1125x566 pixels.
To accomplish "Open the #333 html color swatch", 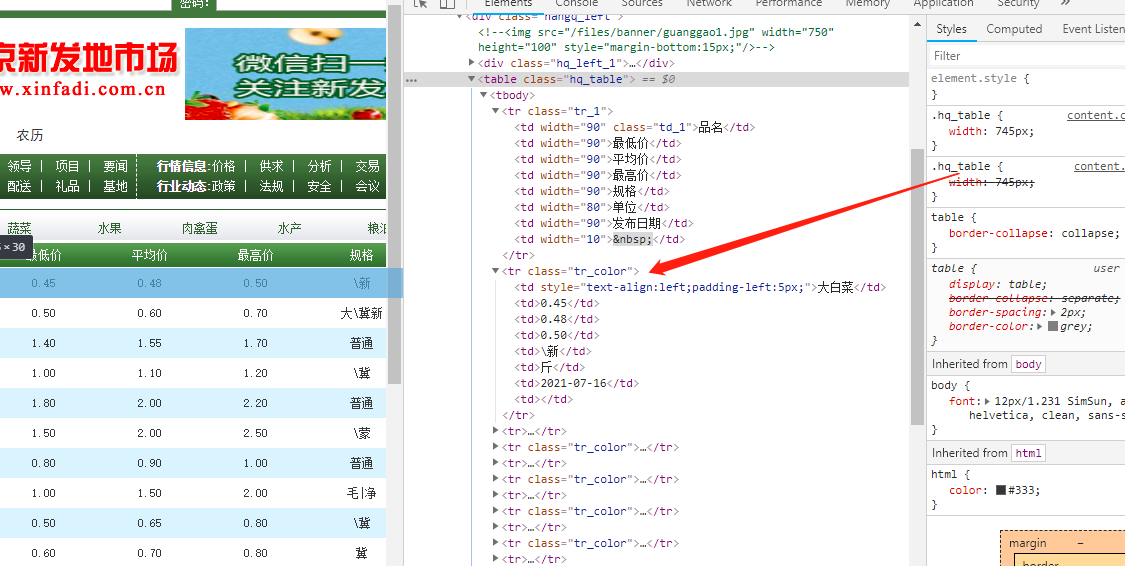I will pyautogui.click(x=1001, y=491).
